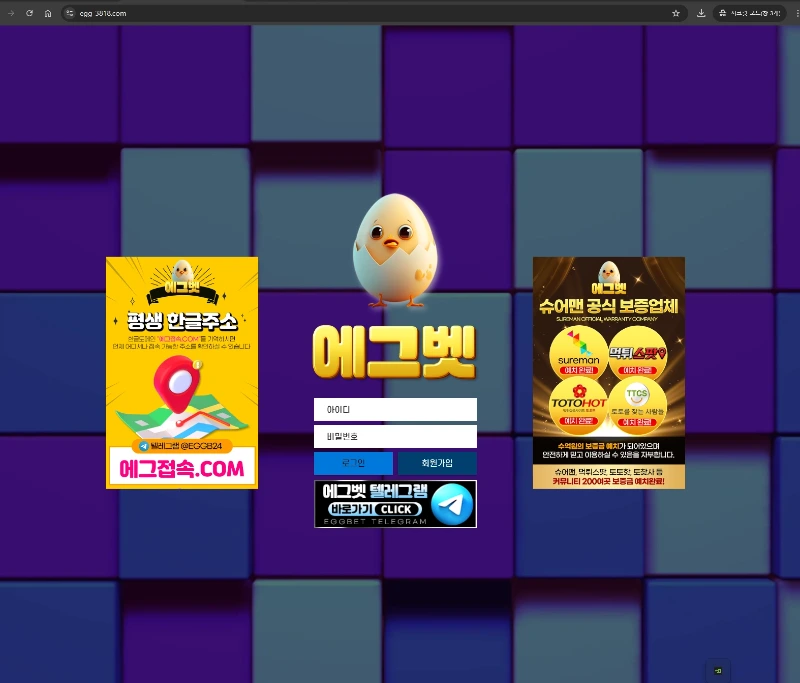Click the TTCS badge on right banner
The width and height of the screenshot is (800, 683).
(x=637, y=403)
